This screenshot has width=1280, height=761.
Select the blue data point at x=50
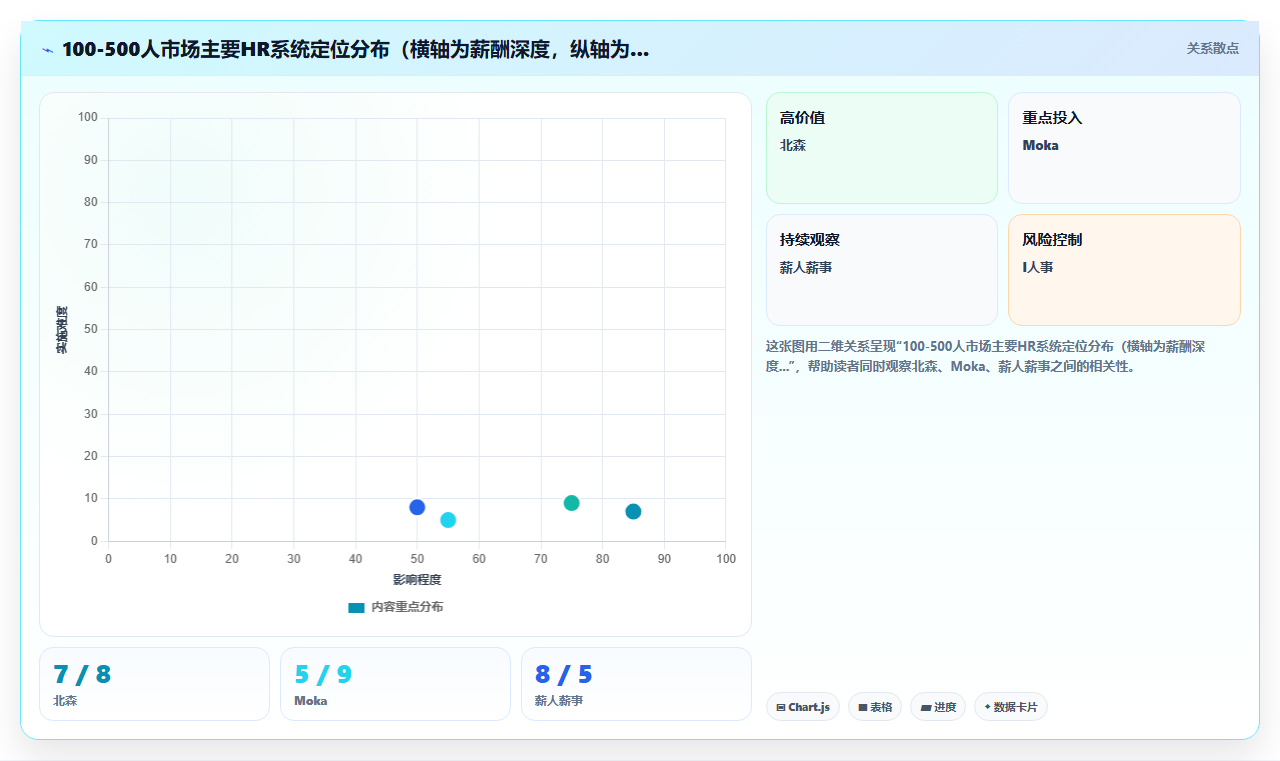coord(417,507)
